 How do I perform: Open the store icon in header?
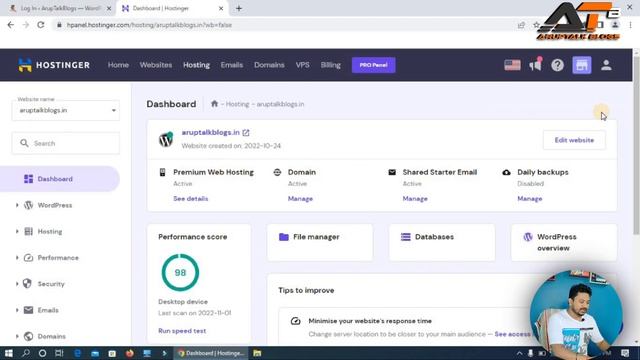click(582, 65)
